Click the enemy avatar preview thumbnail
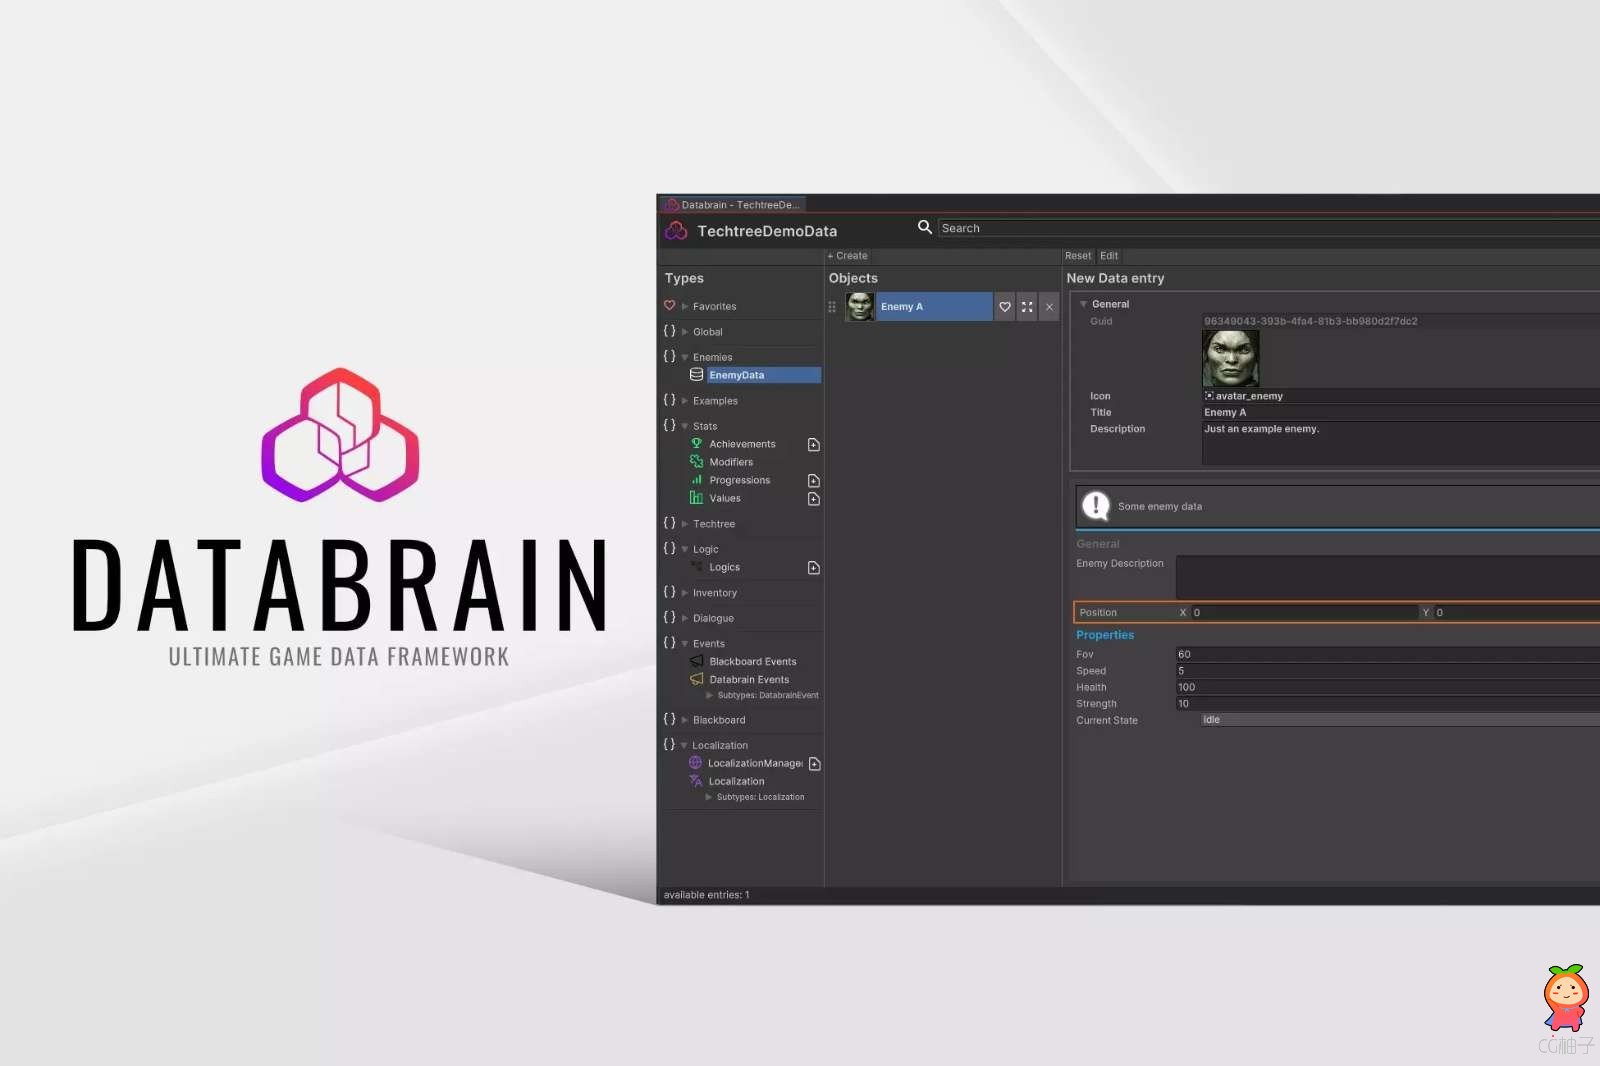 pos(1230,358)
